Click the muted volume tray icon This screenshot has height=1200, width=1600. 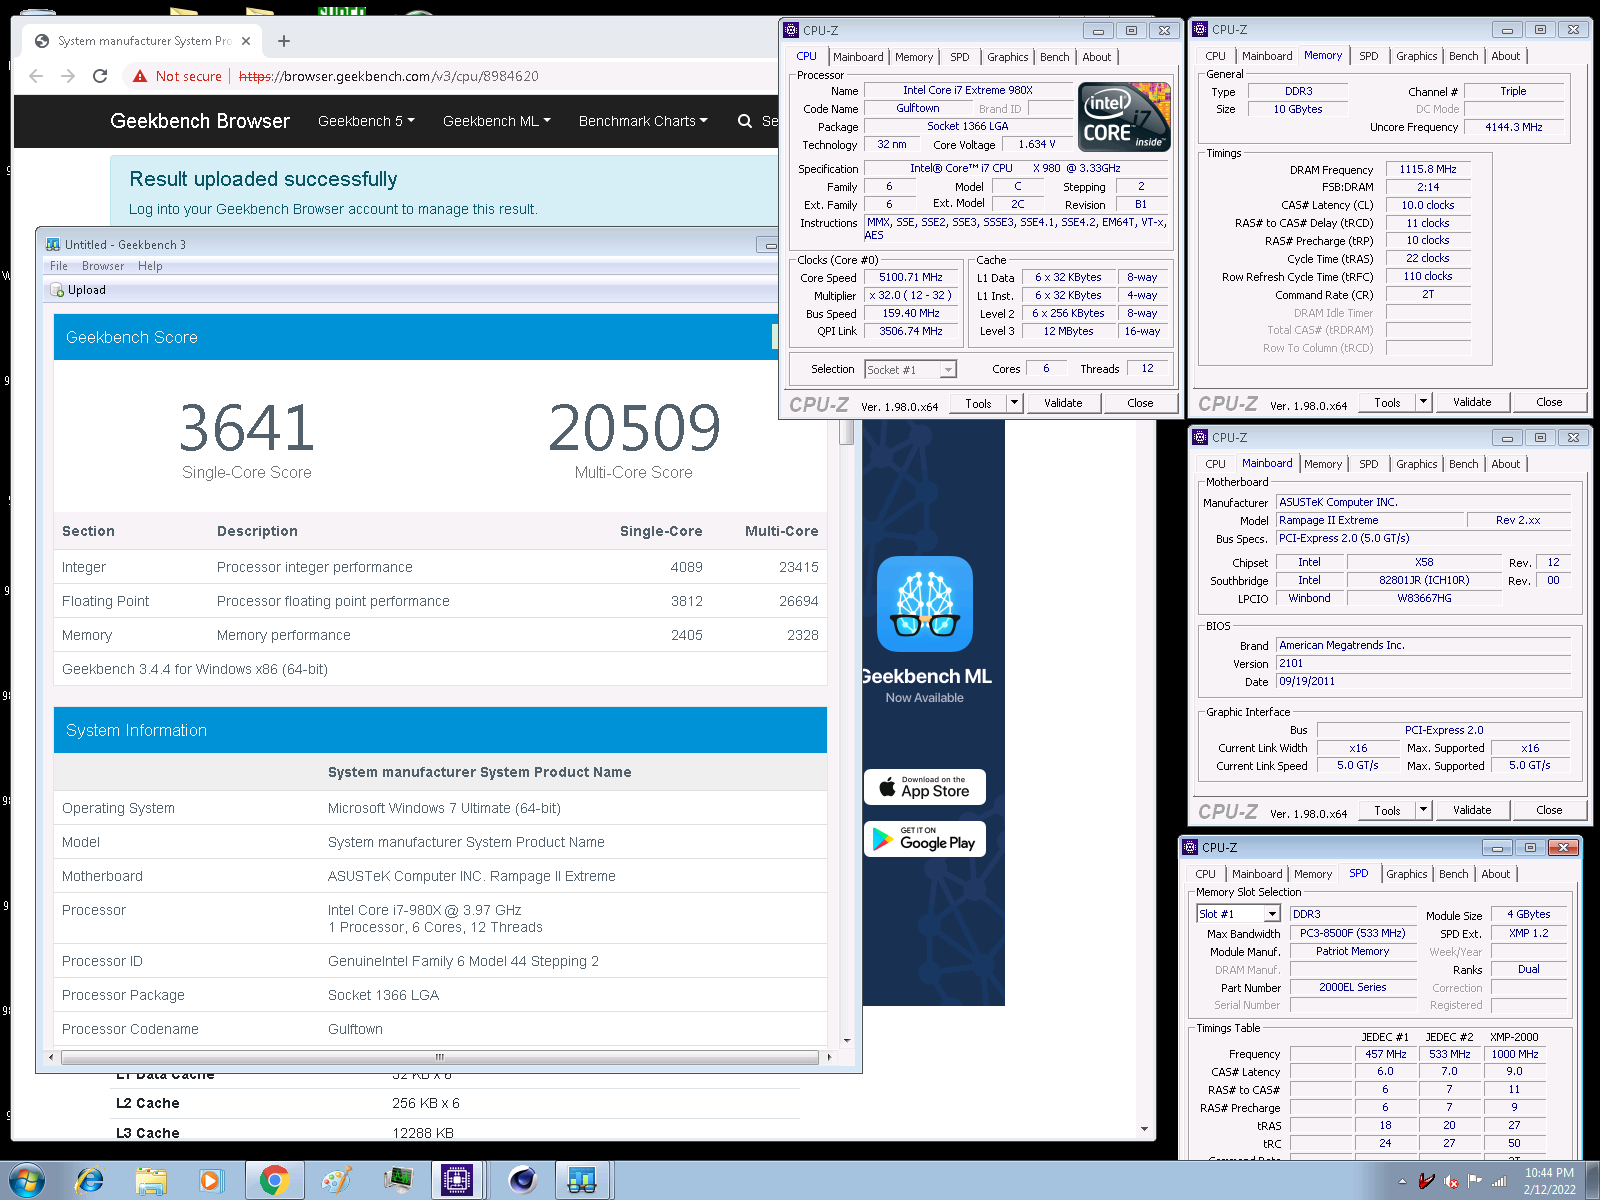click(1452, 1181)
